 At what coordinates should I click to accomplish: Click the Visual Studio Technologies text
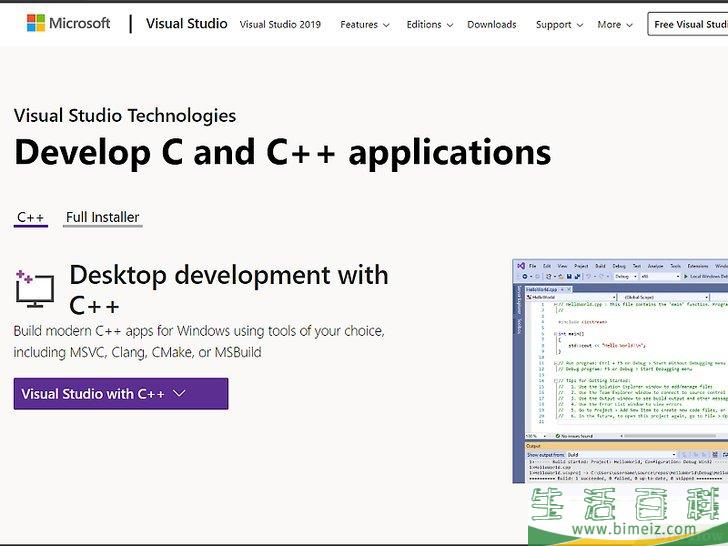[125, 116]
